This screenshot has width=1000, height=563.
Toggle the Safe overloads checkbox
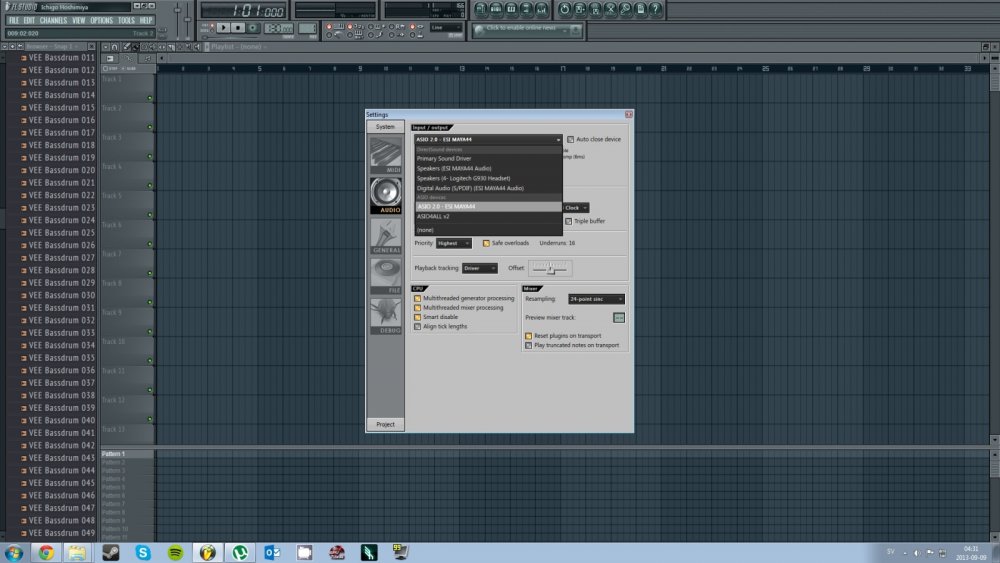click(x=486, y=243)
